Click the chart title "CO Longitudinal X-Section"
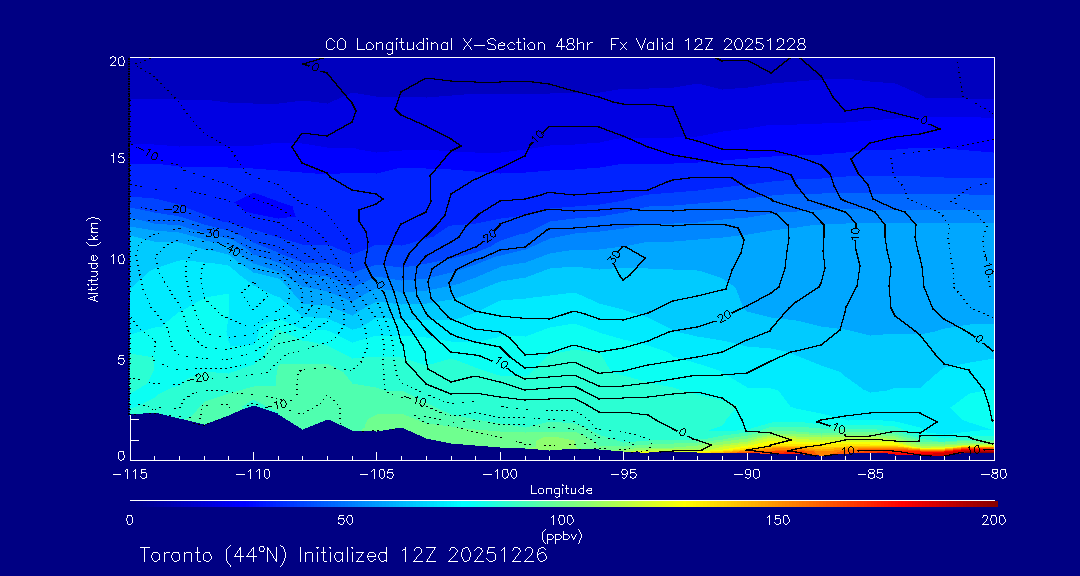 click(x=437, y=44)
